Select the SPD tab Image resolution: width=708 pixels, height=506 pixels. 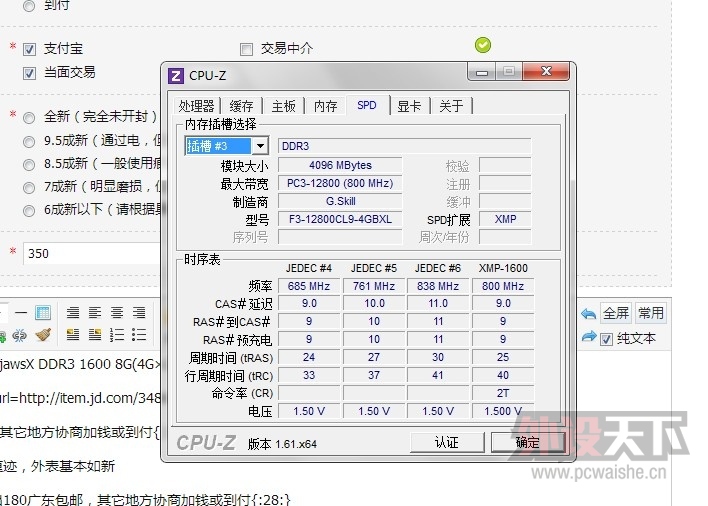367,105
